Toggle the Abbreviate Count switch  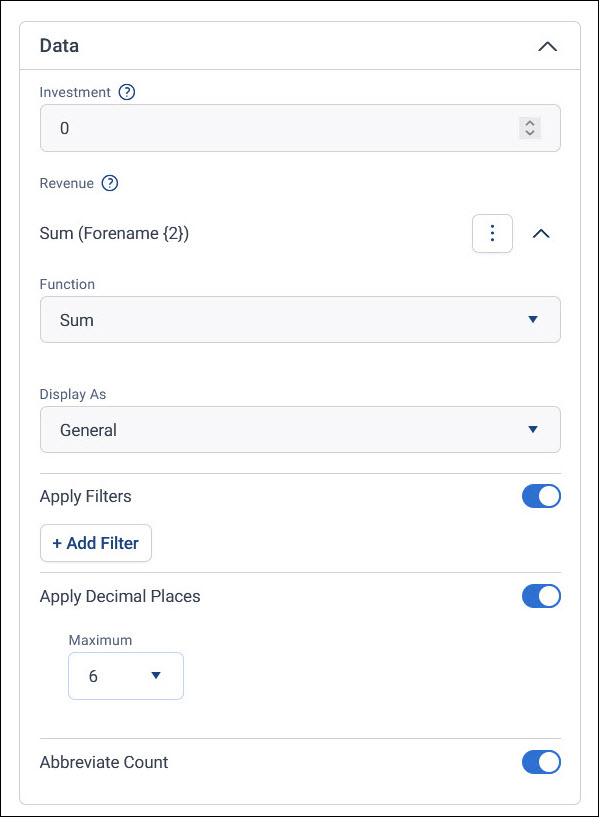541,762
